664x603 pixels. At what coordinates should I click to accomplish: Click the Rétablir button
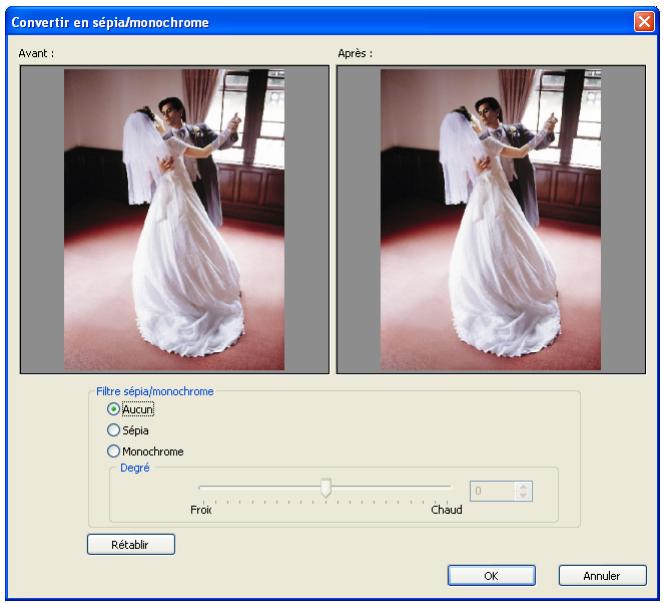(x=131, y=545)
